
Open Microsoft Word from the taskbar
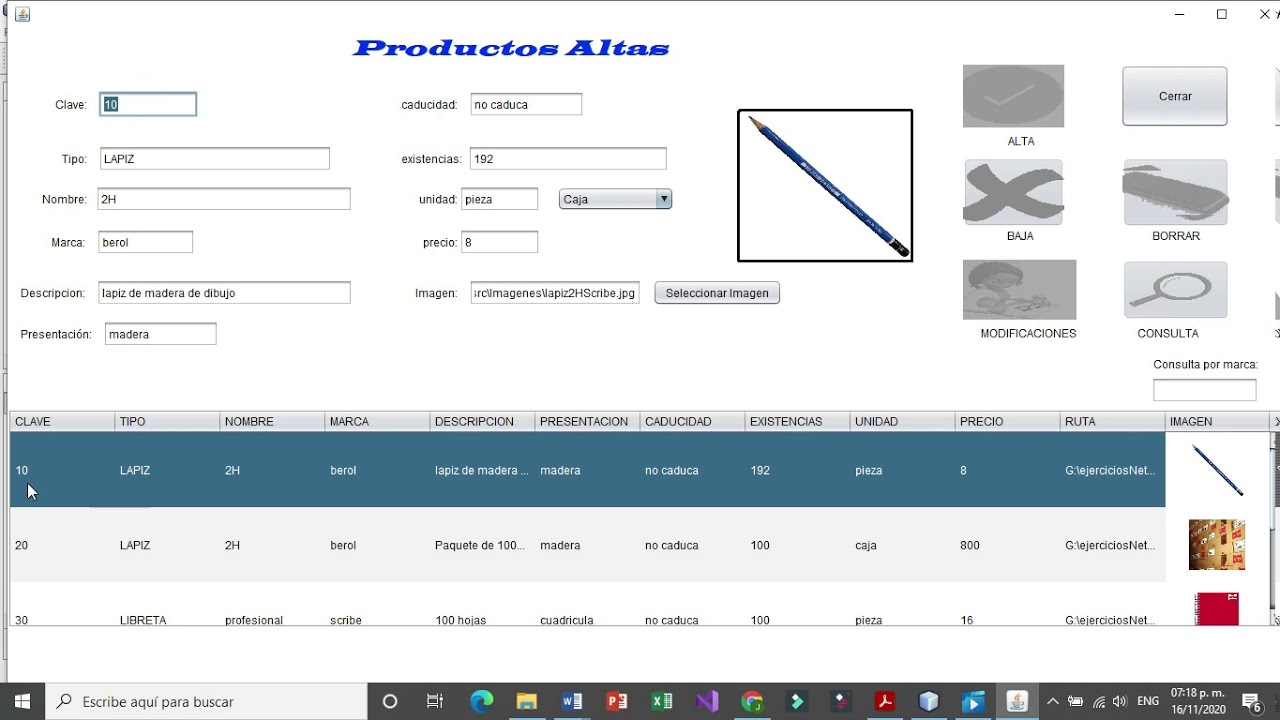tap(572, 702)
